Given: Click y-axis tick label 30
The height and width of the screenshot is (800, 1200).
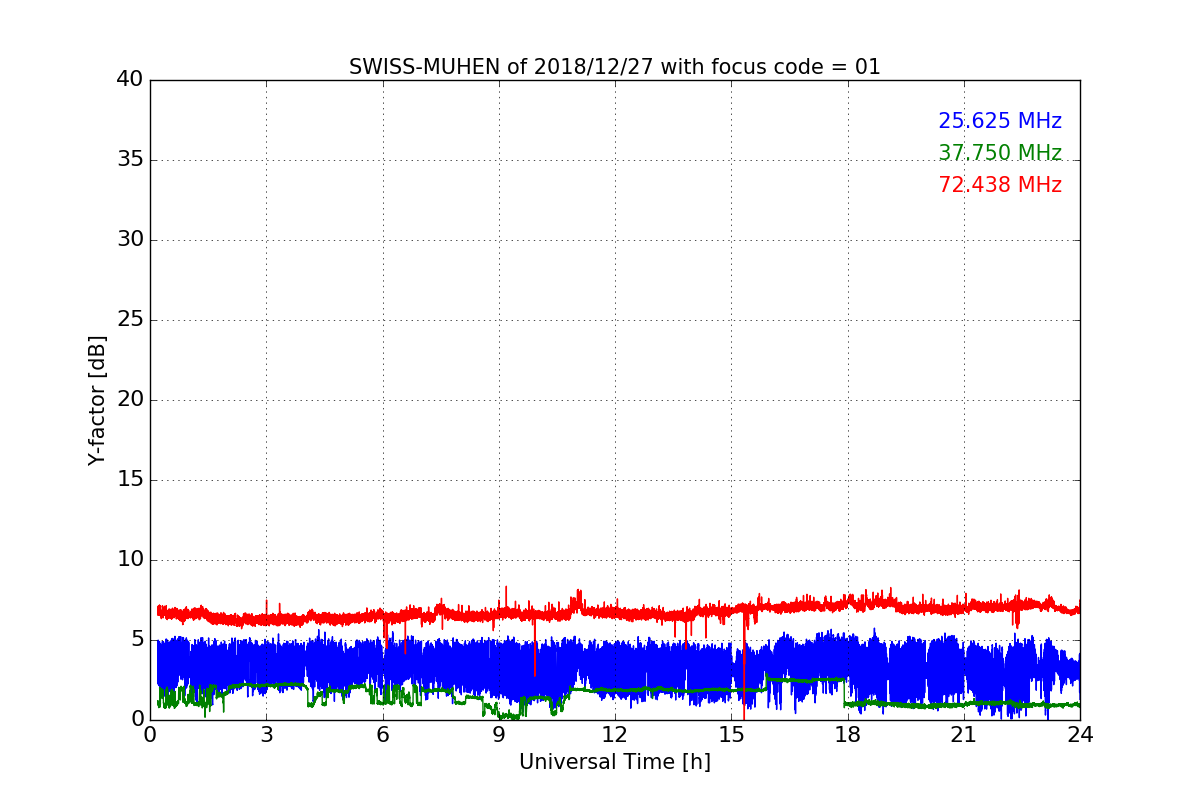Looking at the screenshot, I should coord(130,239).
